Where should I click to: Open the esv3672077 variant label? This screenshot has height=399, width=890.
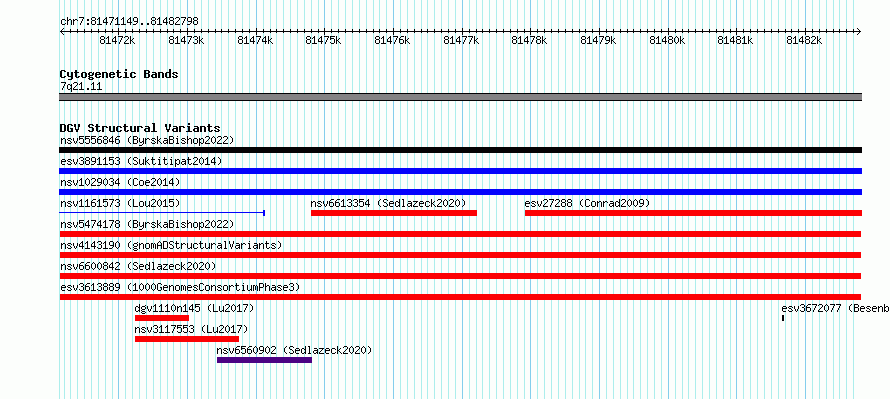tap(836, 308)
